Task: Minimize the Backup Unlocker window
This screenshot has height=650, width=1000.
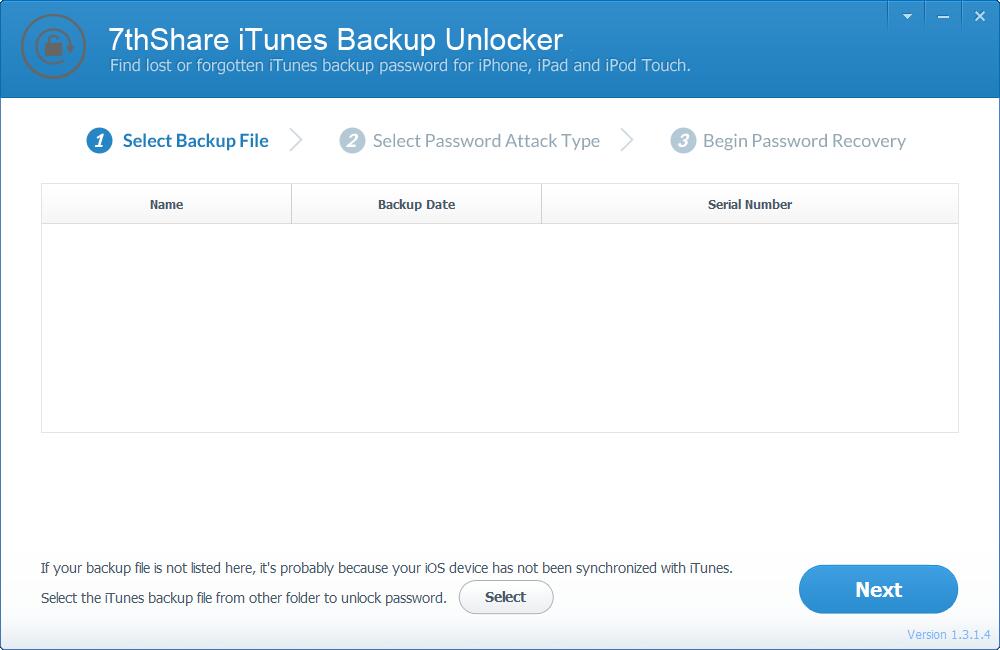Action: (x=943, y=17)
